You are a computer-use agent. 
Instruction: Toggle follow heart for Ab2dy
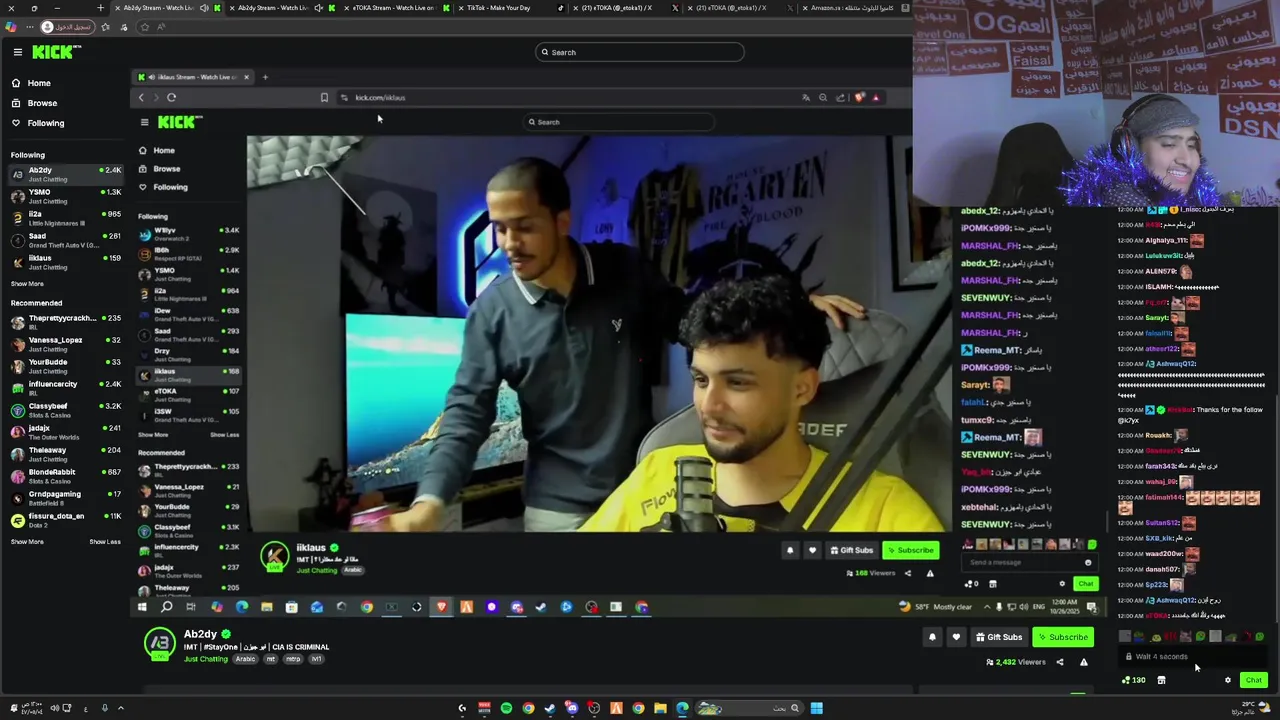pyautogui.click(x=956, y=637)
